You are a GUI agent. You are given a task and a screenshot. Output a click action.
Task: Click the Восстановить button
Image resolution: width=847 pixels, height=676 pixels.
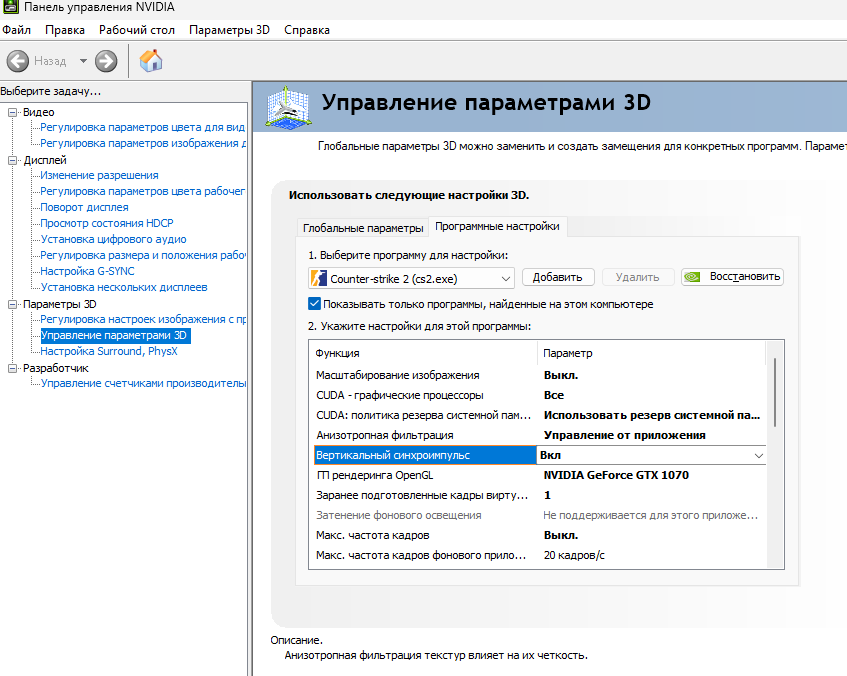[x=732, y=277]
